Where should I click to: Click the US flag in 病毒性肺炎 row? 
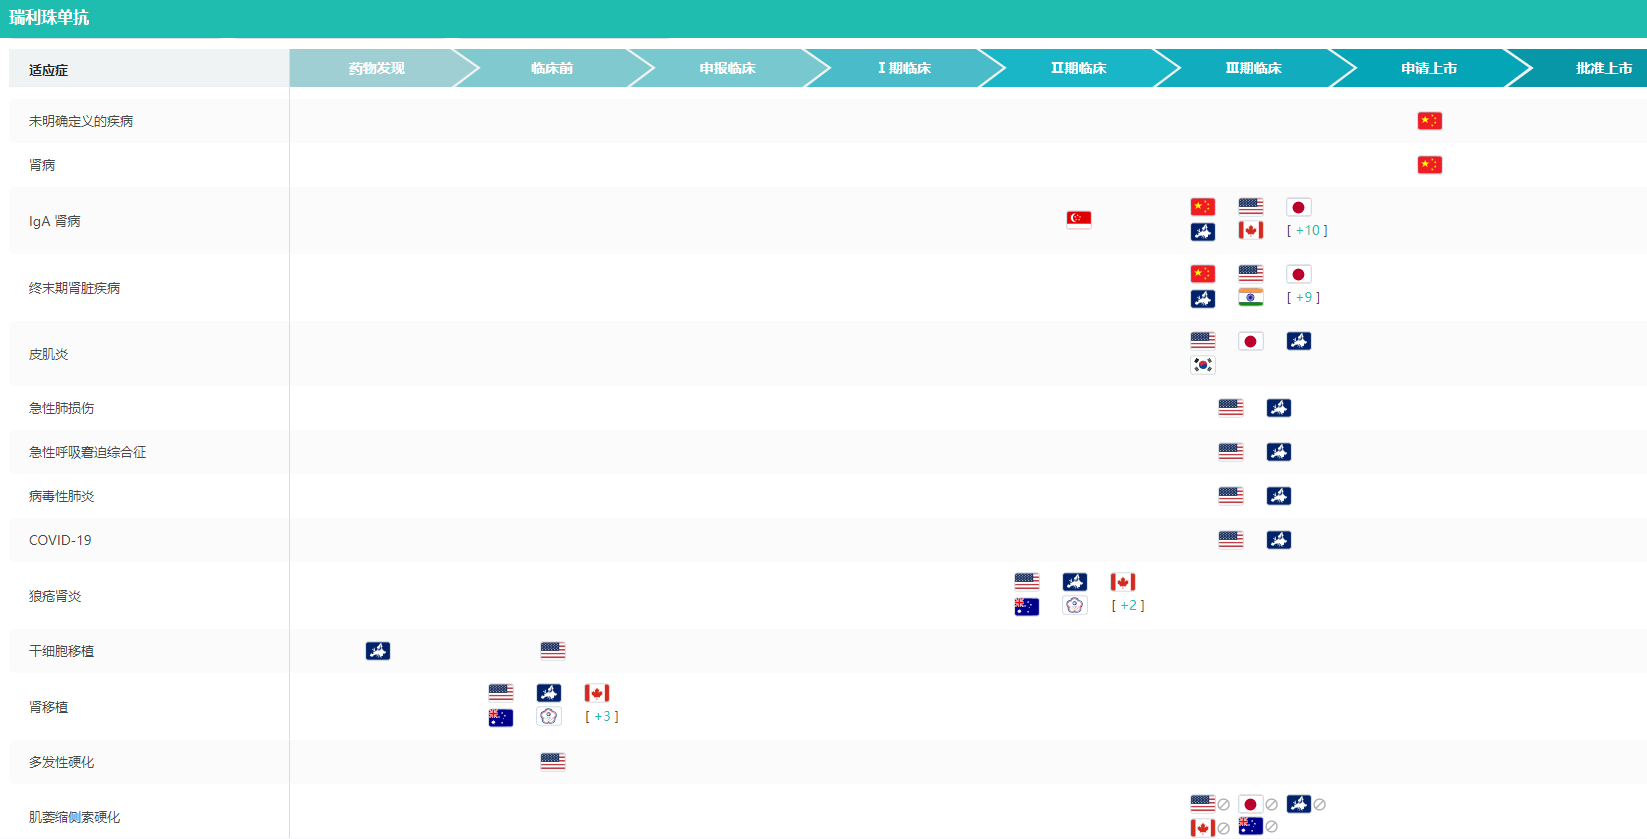coord(1231,496)
